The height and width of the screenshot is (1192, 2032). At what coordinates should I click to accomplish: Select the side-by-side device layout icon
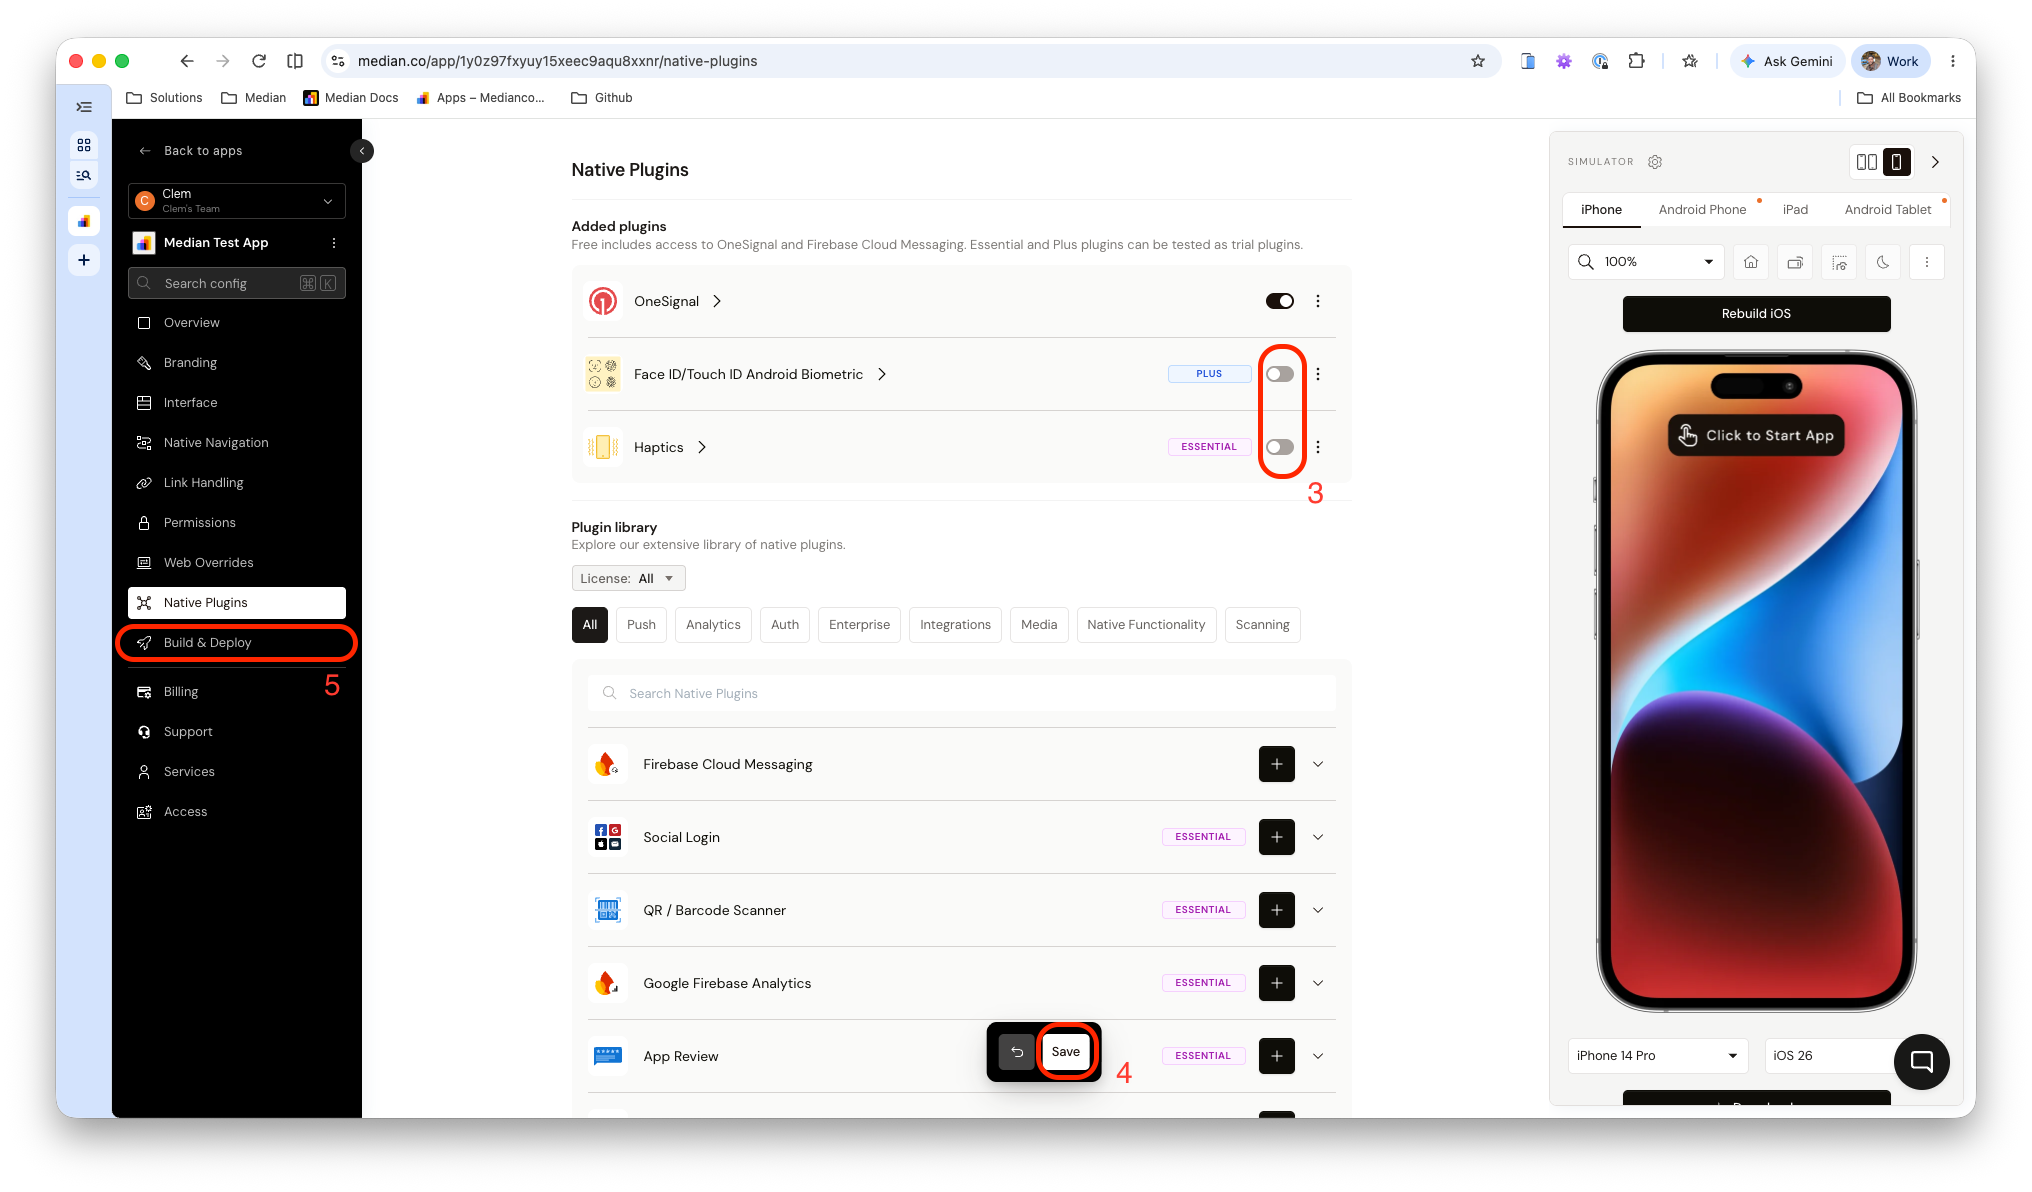[1867, 162]
